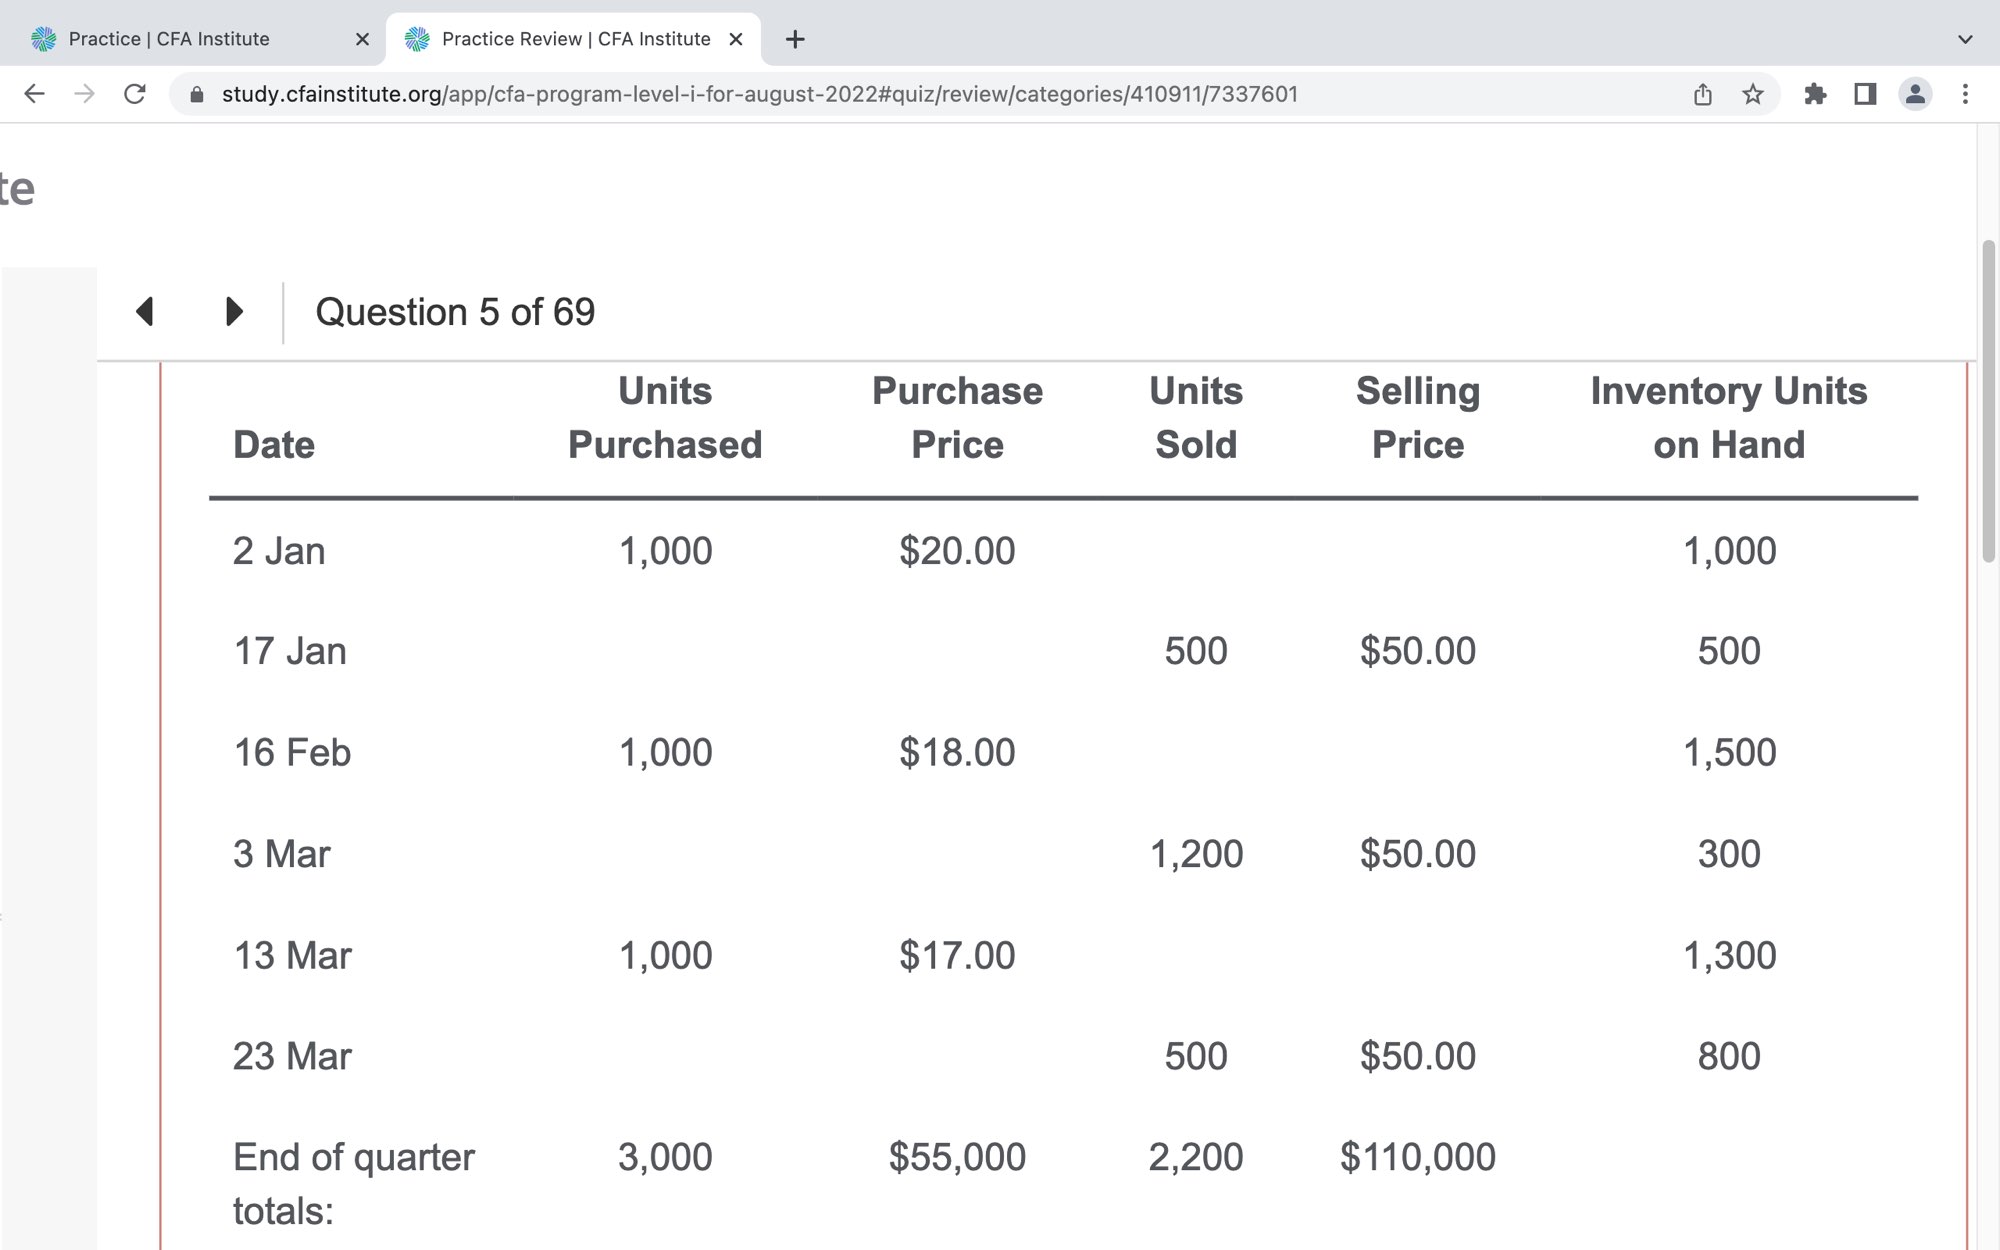Open the Chrome three-dot menu
This screenshot has height=1250, width=2000.
tap(1965, 94)
